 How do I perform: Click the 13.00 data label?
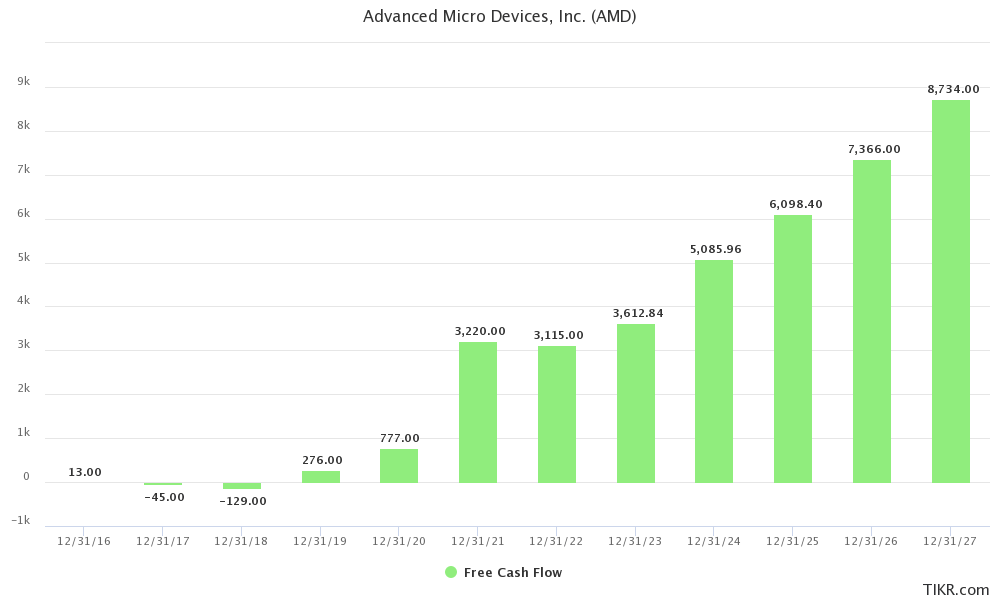tap(83, 470)
